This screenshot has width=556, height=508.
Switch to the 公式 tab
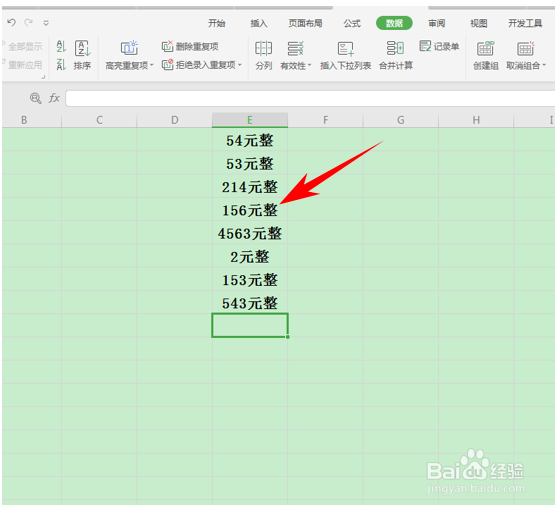pos(352,23)
